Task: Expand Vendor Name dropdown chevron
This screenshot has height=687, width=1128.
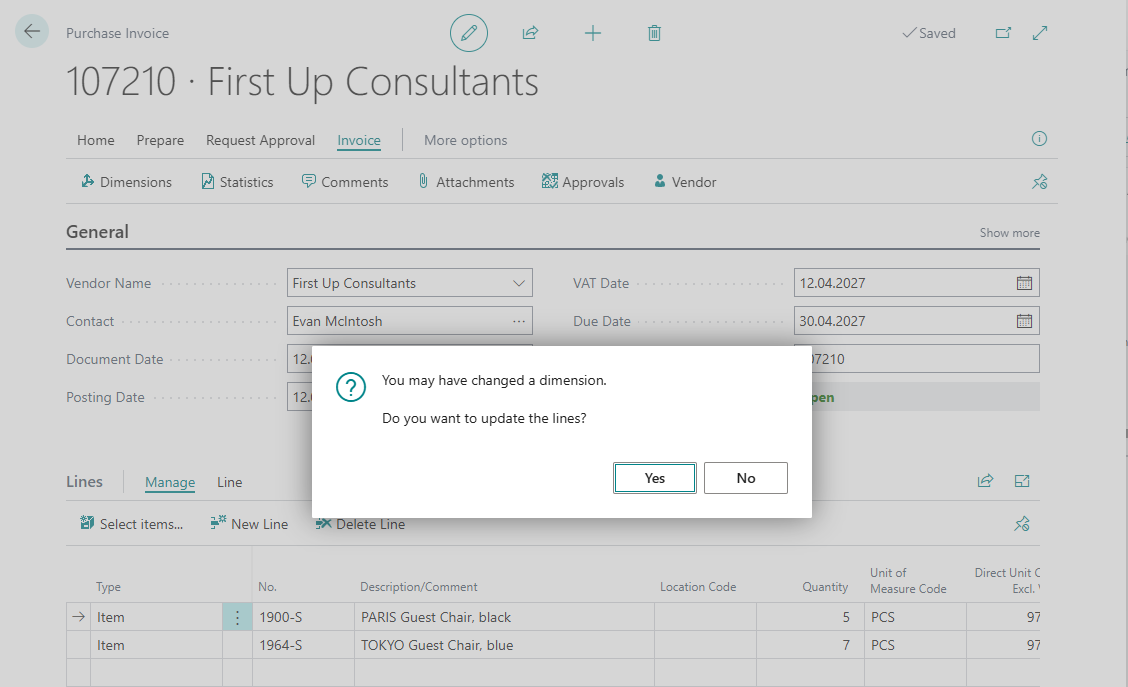Action: tap(519, 283)
